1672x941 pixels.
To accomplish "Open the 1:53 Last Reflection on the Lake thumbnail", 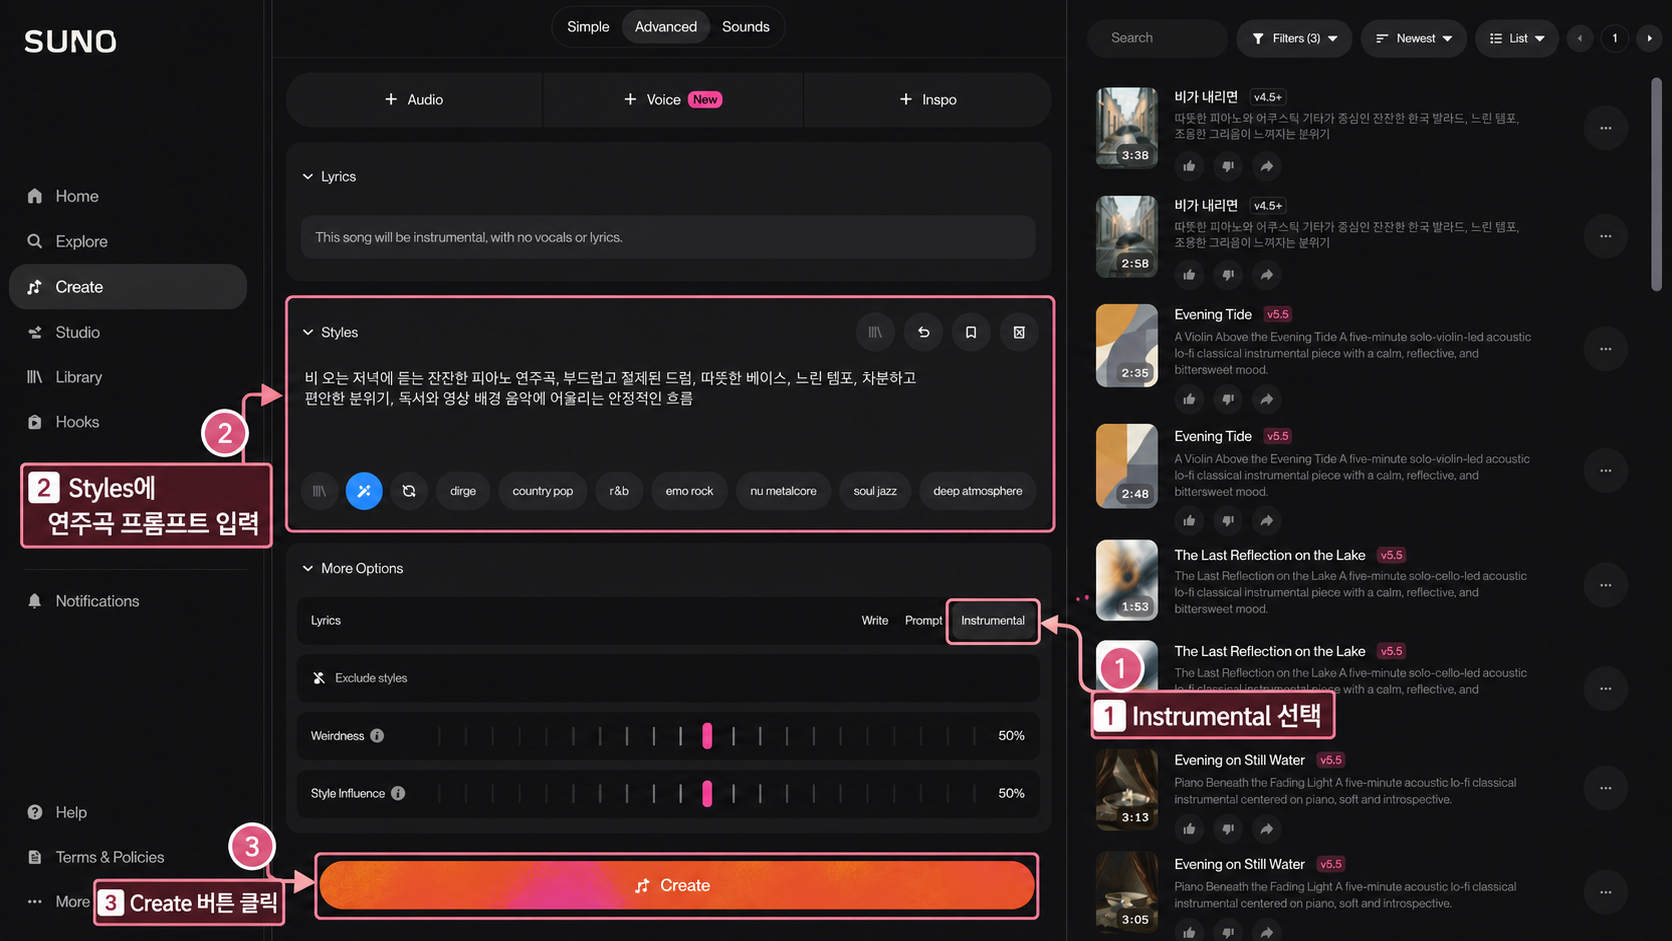I will [x=1127, y=581].
